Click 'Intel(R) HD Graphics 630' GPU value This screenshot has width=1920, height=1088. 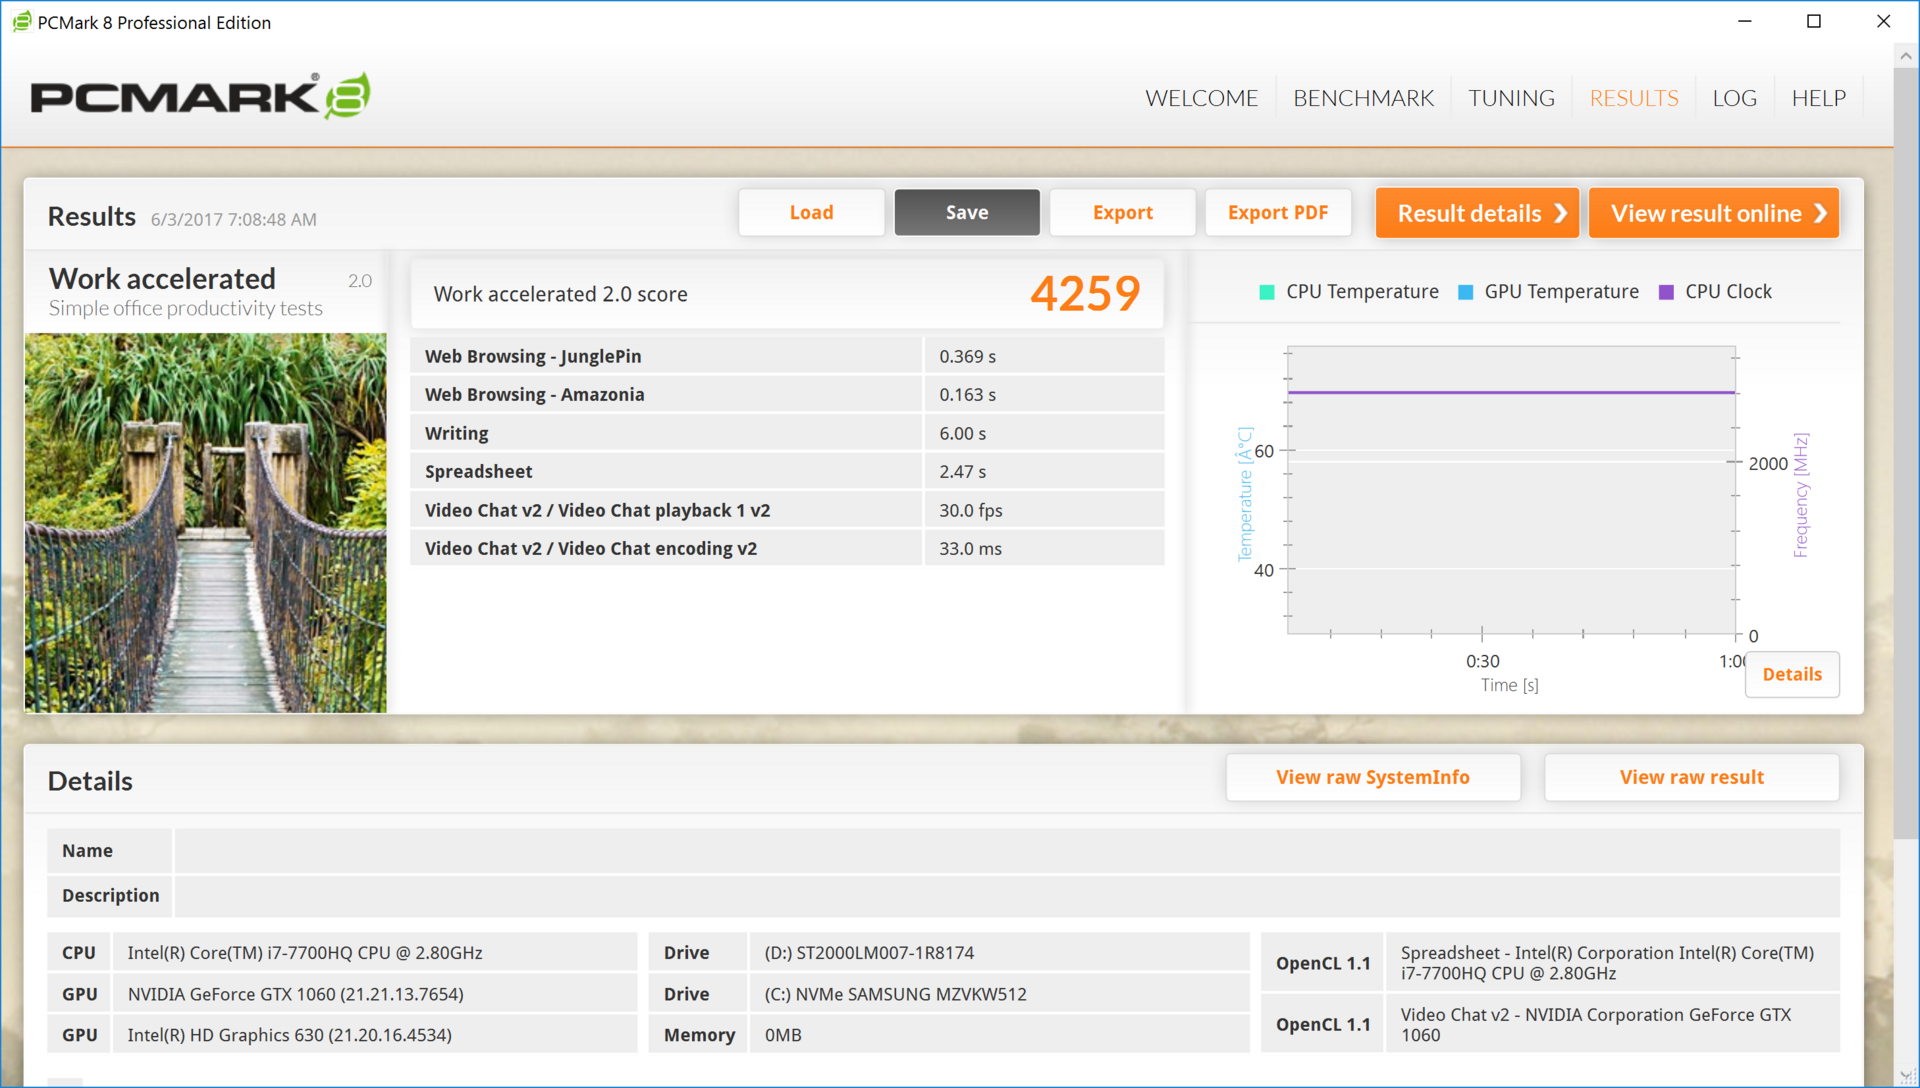289,1035
